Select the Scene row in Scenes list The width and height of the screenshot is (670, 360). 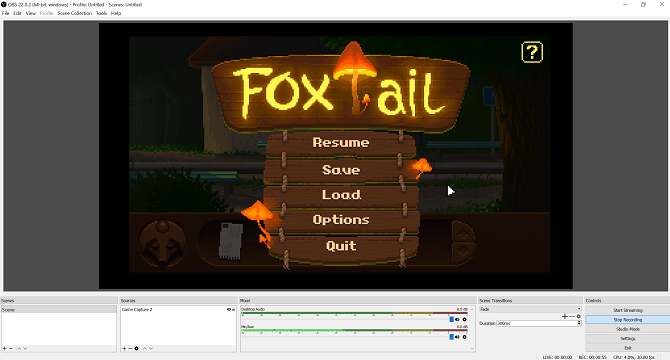pos(59,310)
